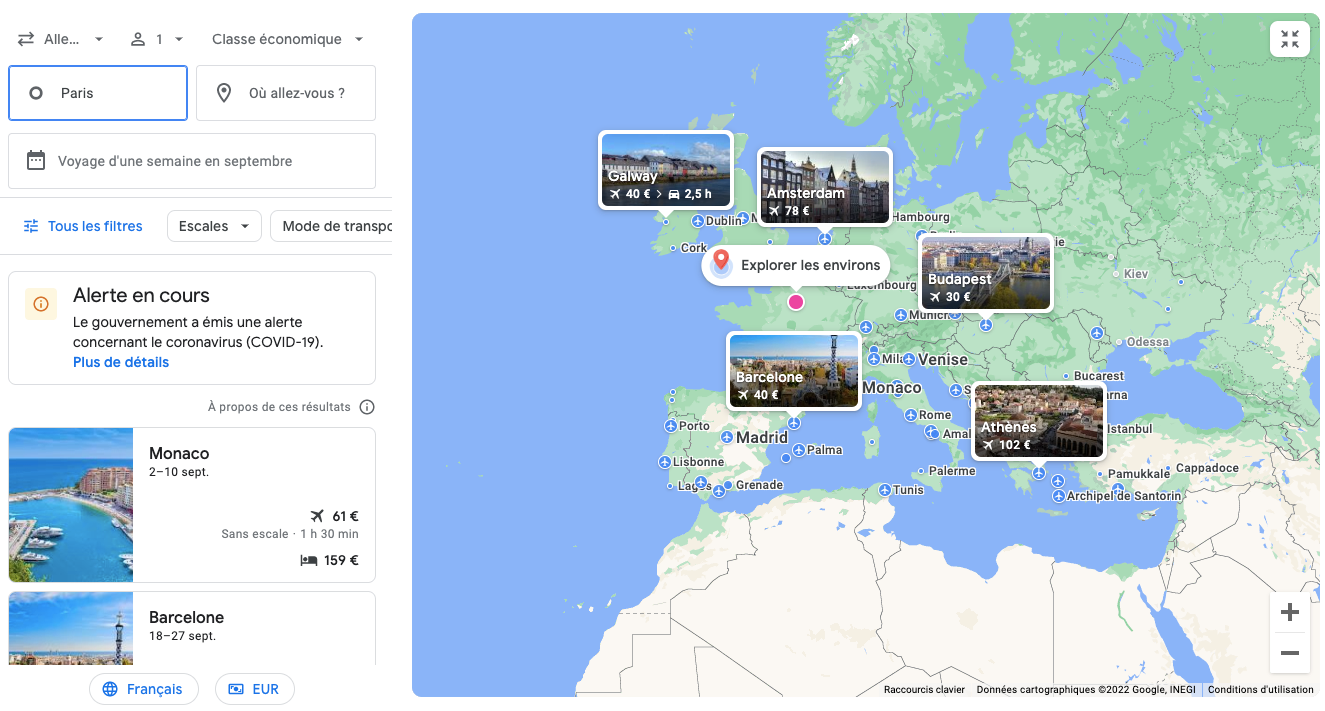
Task: Open the Barcelone map card
Action: point(794,371)
